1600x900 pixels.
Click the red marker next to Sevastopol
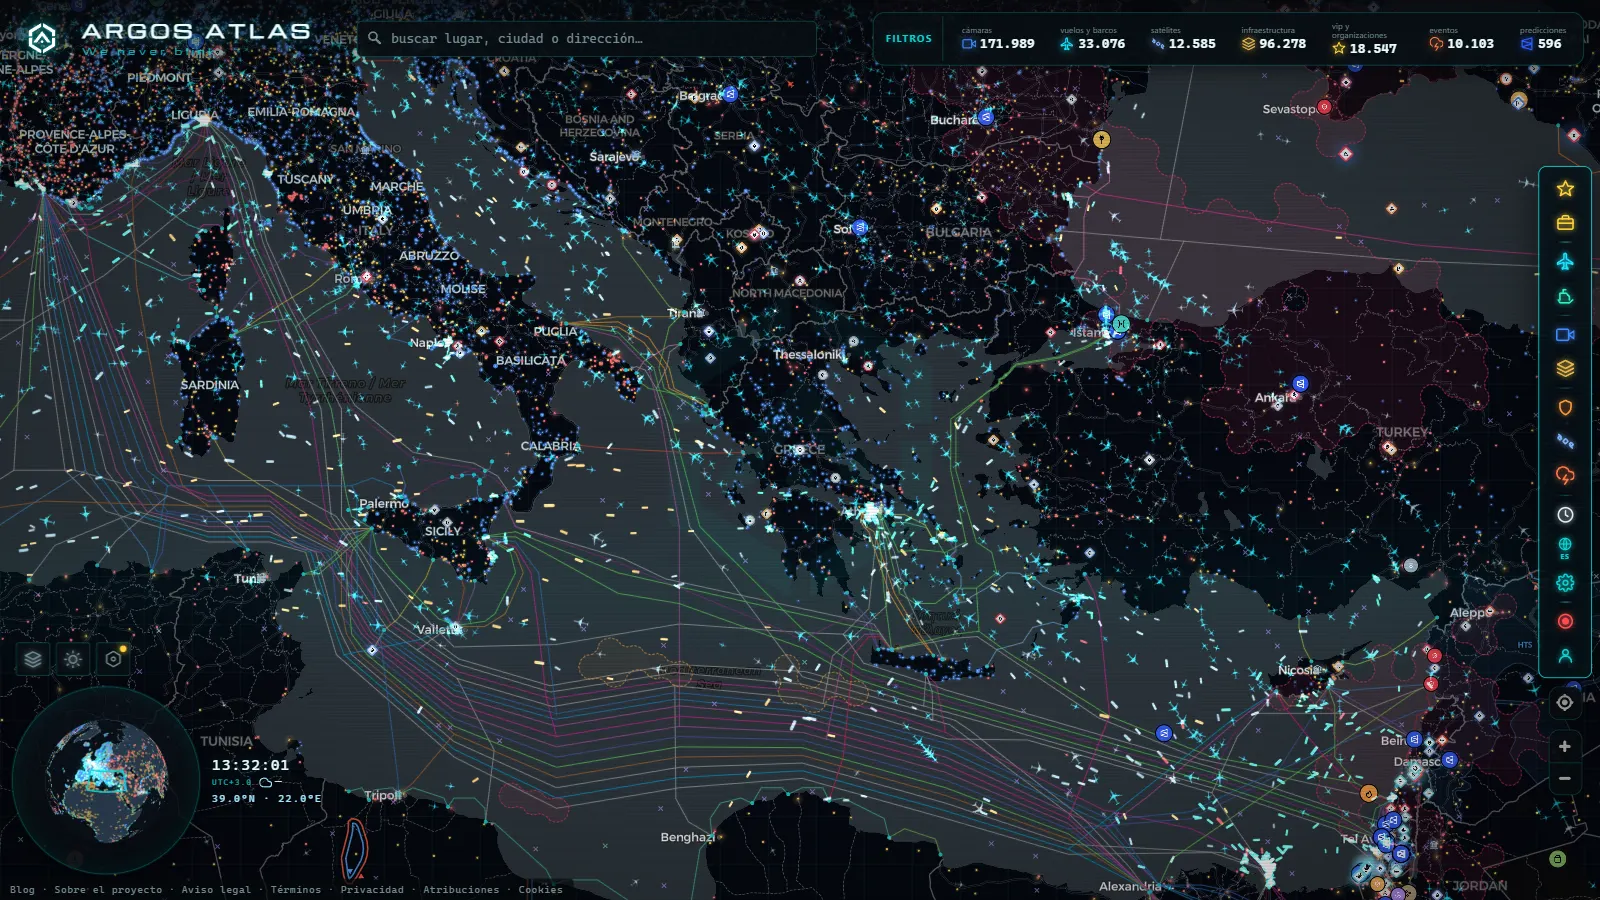tap(1324, 107)
